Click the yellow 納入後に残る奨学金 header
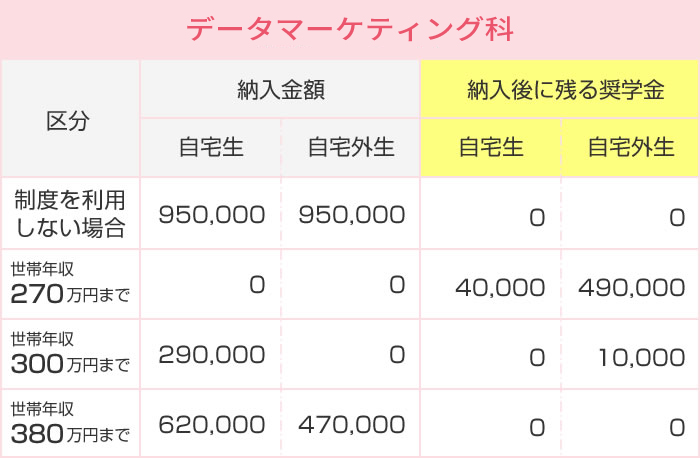The width and height of the screenshot is (700, 458). 559,89
